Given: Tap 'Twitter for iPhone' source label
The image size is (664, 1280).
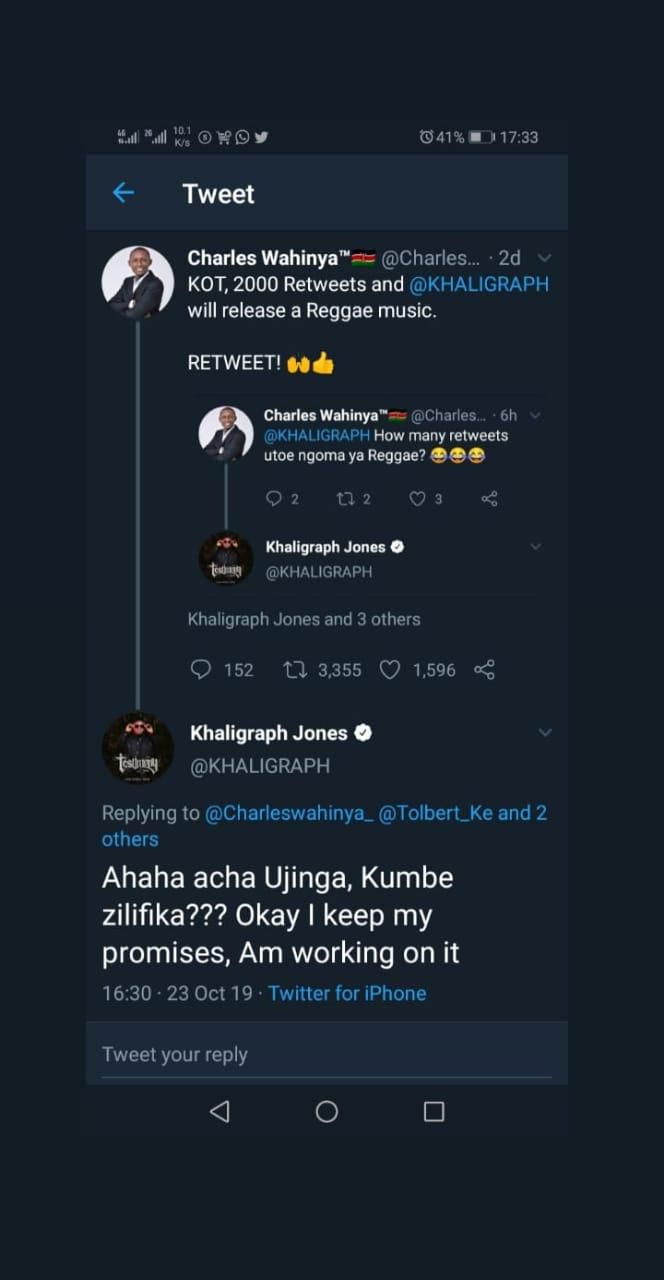Looking at the screenshot, I should (x=346, y=993).
